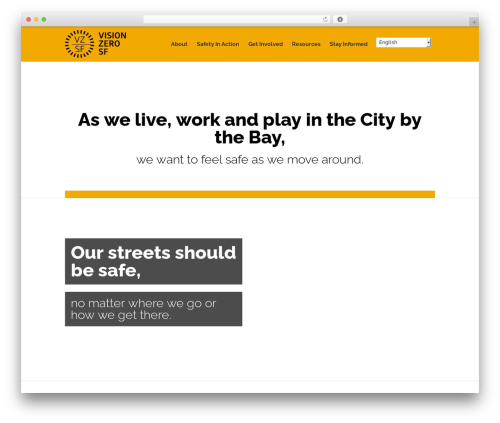Click 'no matter where we go' text box
The image size is (500, 423).
[153, 309]
